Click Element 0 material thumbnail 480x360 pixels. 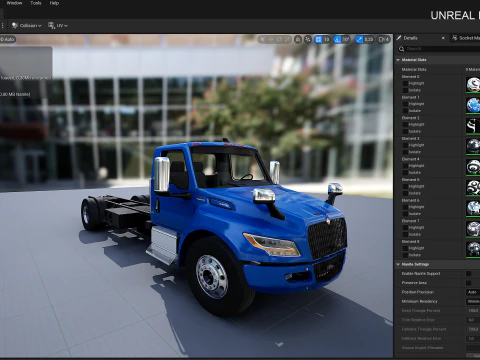[x=473, y=85]
